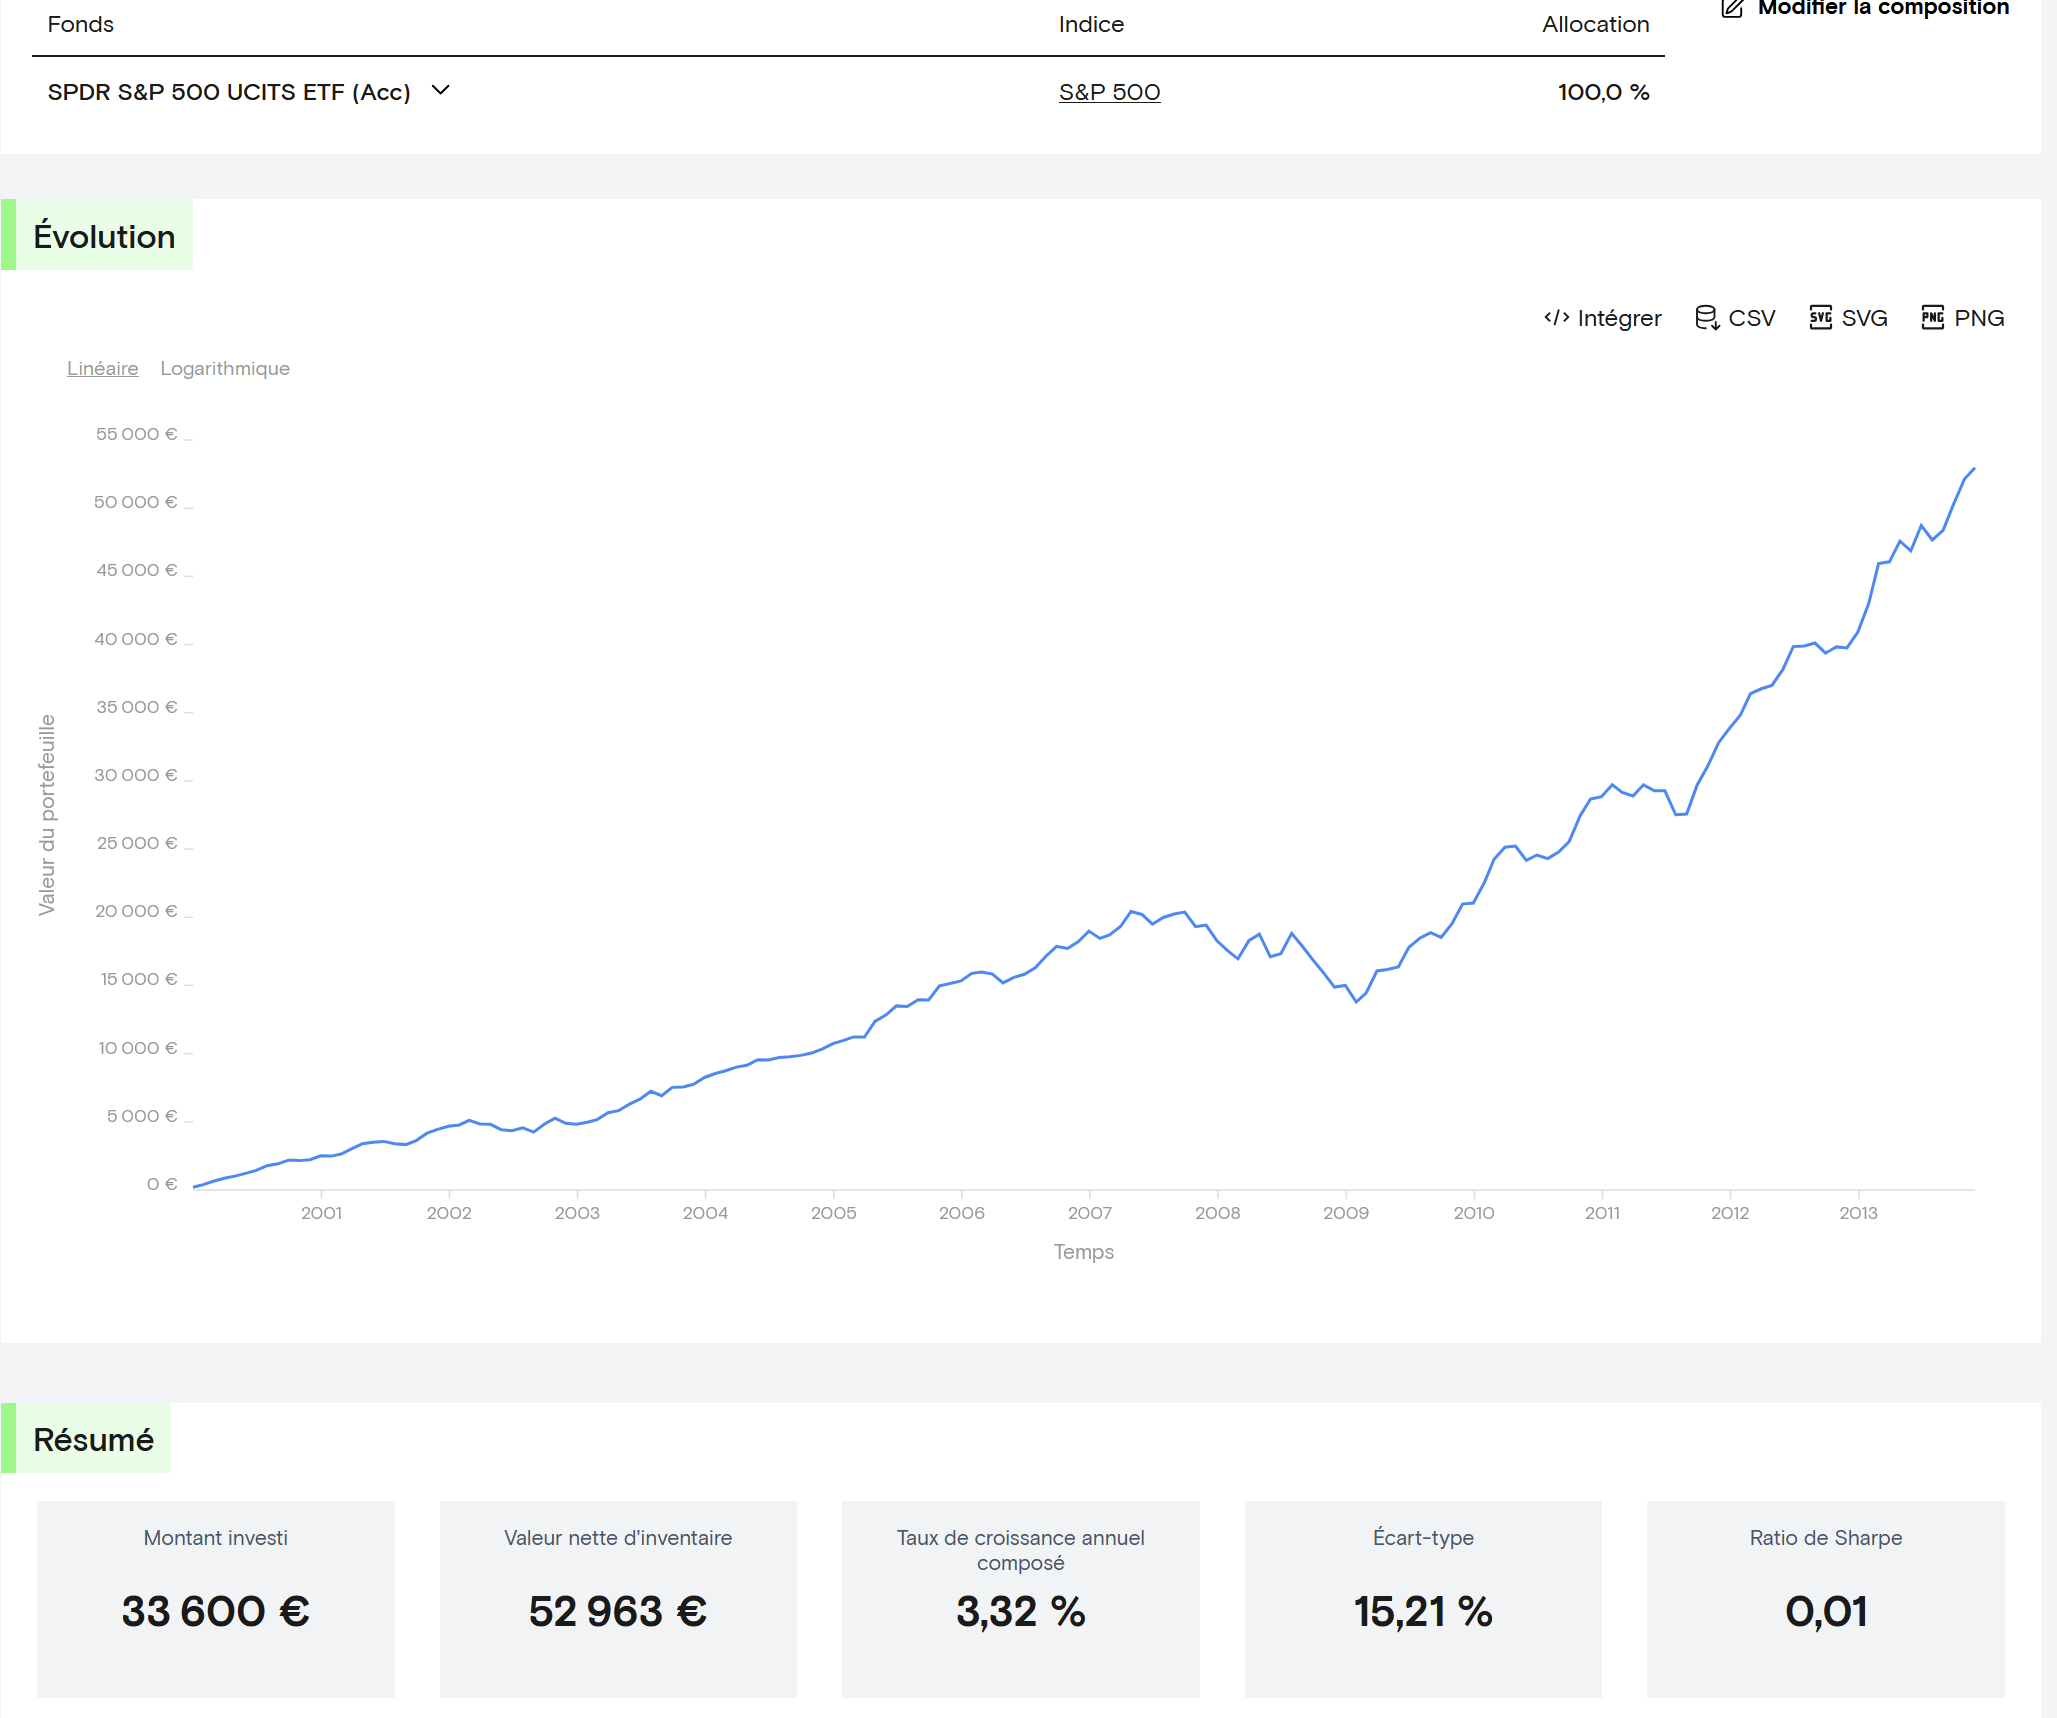Click the pencil edit composition icon
This screenshot has width=2057, height=1718.
(x=1732, y=9)
